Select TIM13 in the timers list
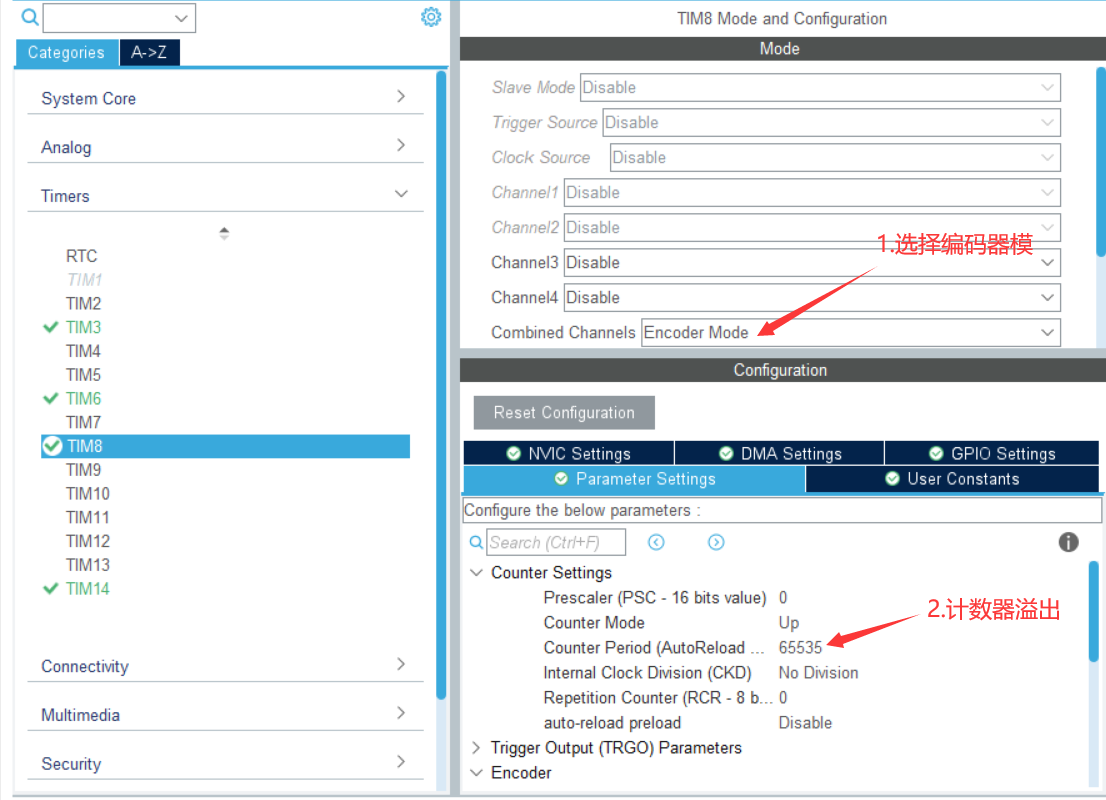This screenshot has height=800, width=1106. click(x=87, y=565)
